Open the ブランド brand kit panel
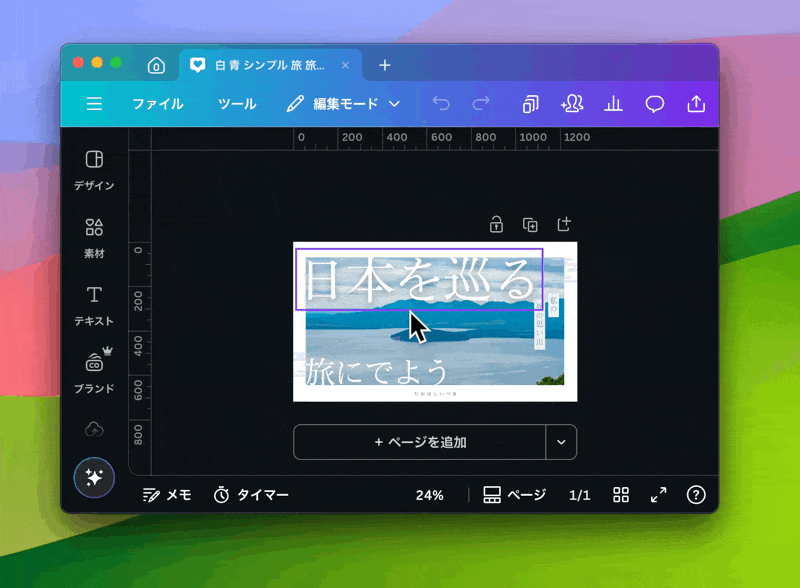 point(94,371)
